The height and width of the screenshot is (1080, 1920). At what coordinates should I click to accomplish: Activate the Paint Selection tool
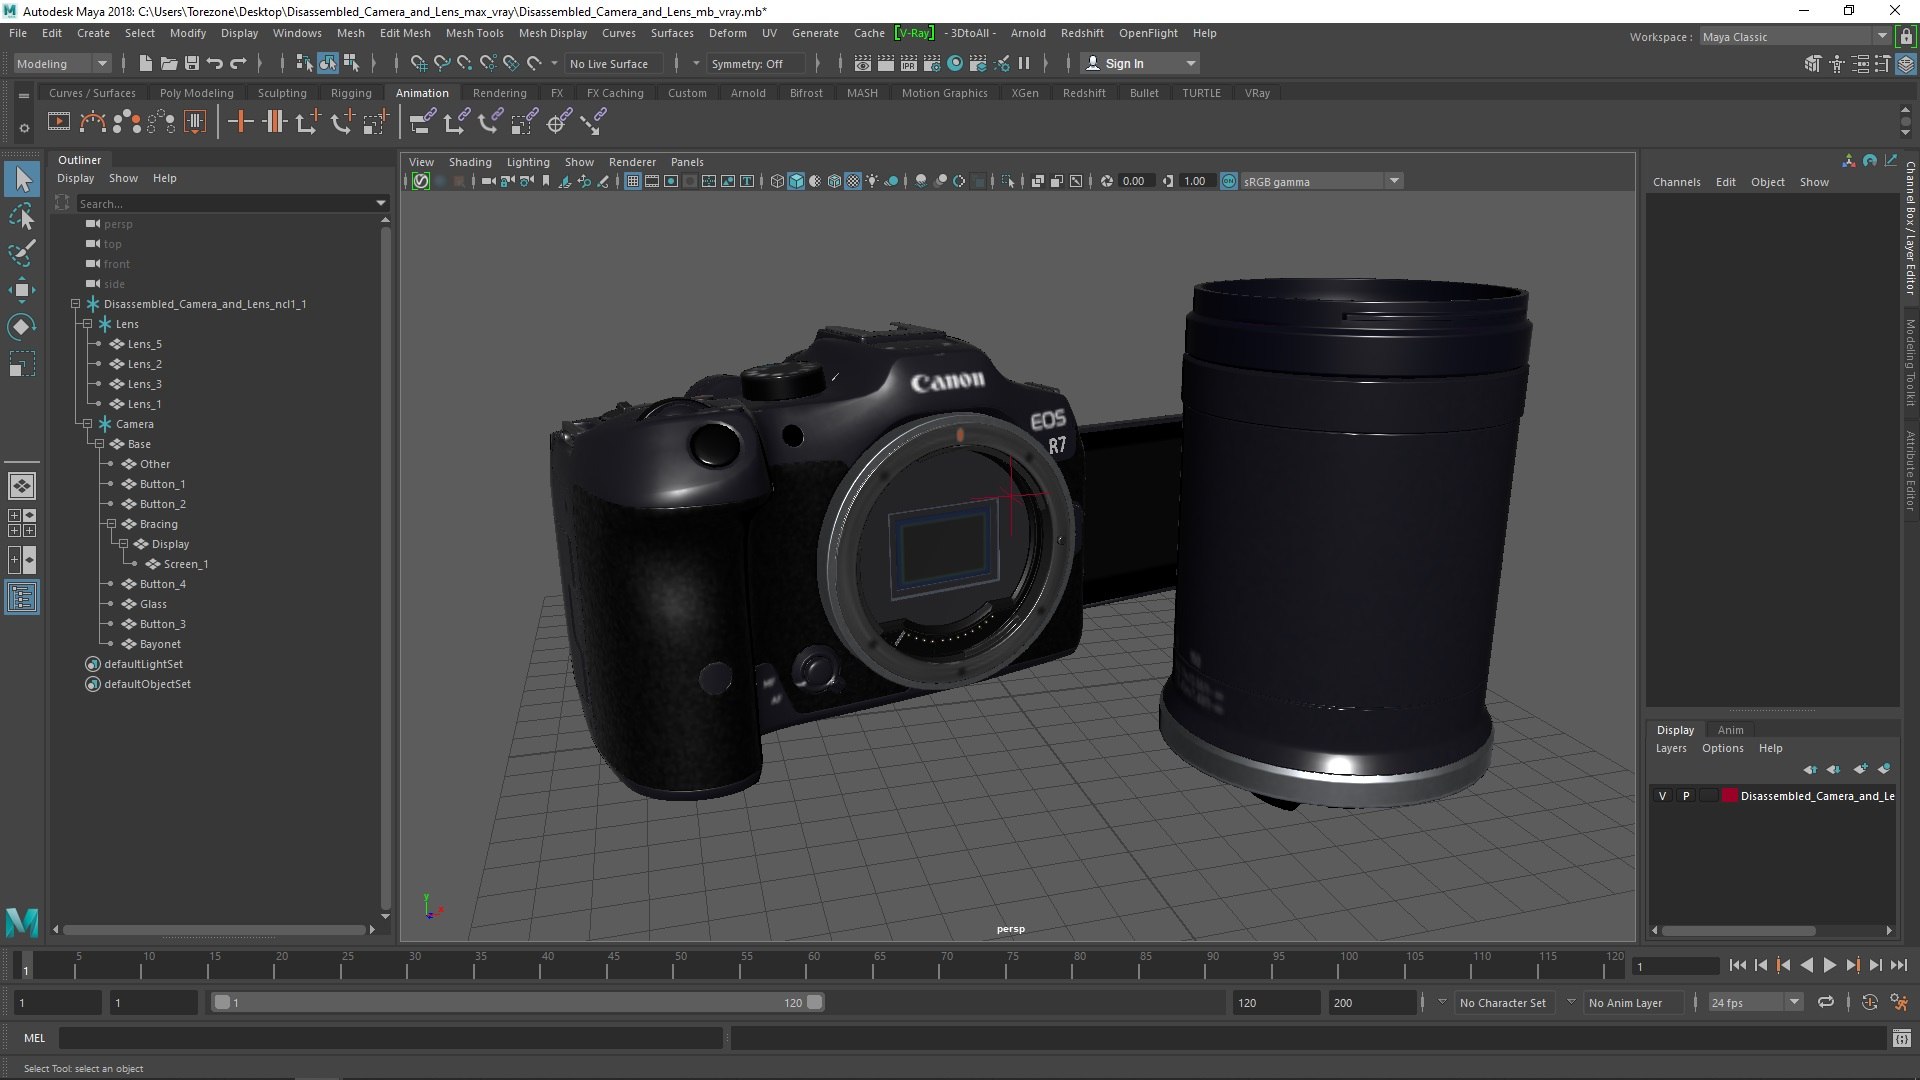pyautogui.click(x=22, y=253)
